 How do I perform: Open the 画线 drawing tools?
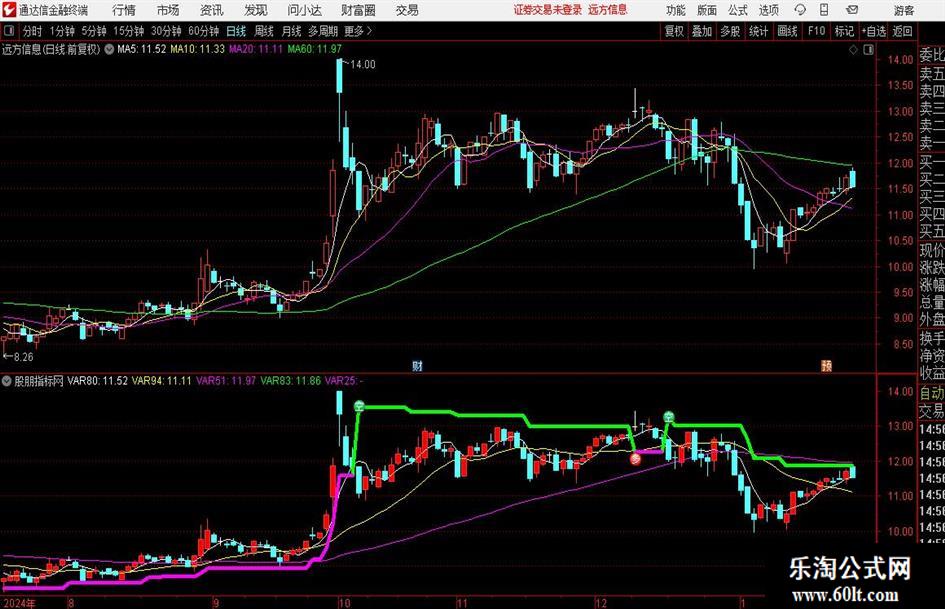coord(787,31)
